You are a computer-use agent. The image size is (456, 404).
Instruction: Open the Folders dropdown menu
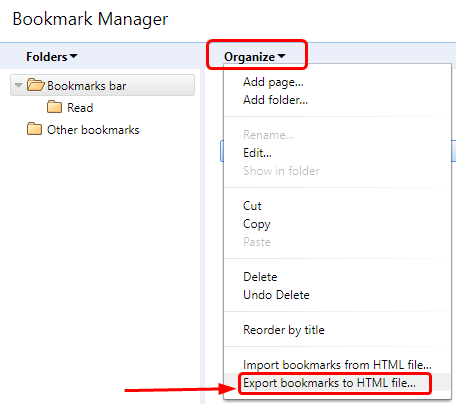click(52, 57)
